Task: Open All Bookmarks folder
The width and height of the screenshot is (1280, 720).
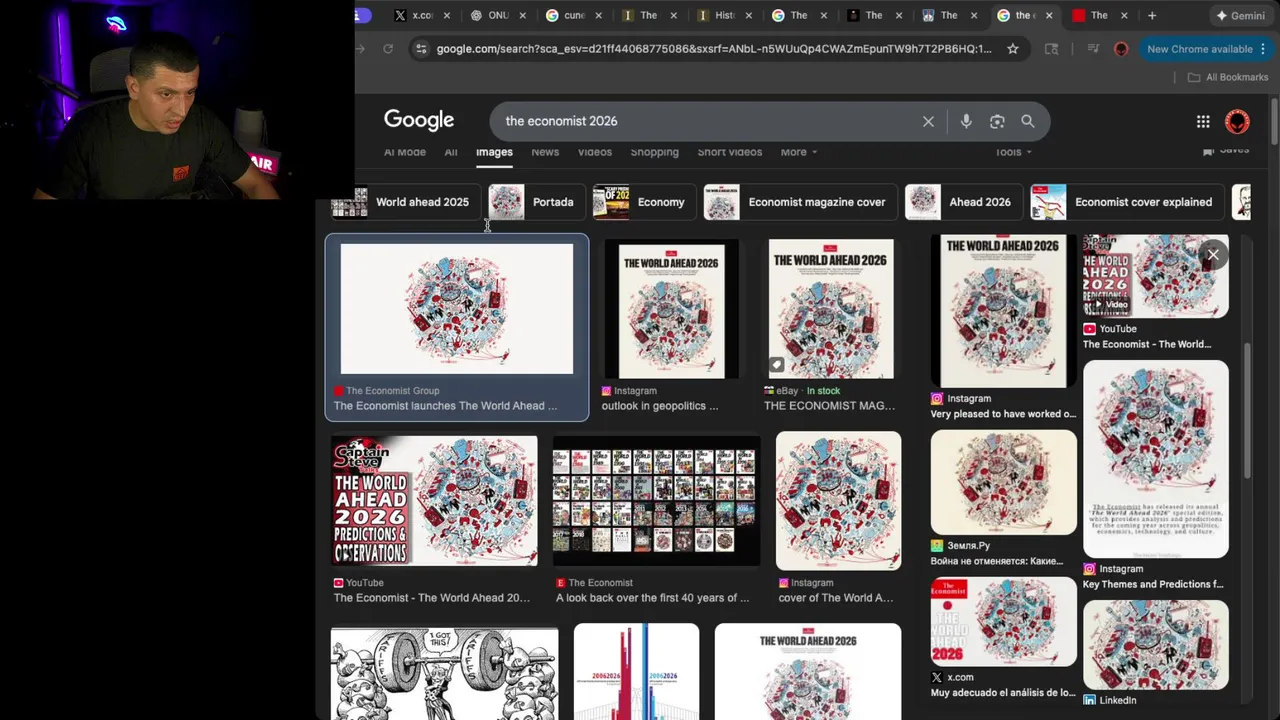Action: (1227, 77)
